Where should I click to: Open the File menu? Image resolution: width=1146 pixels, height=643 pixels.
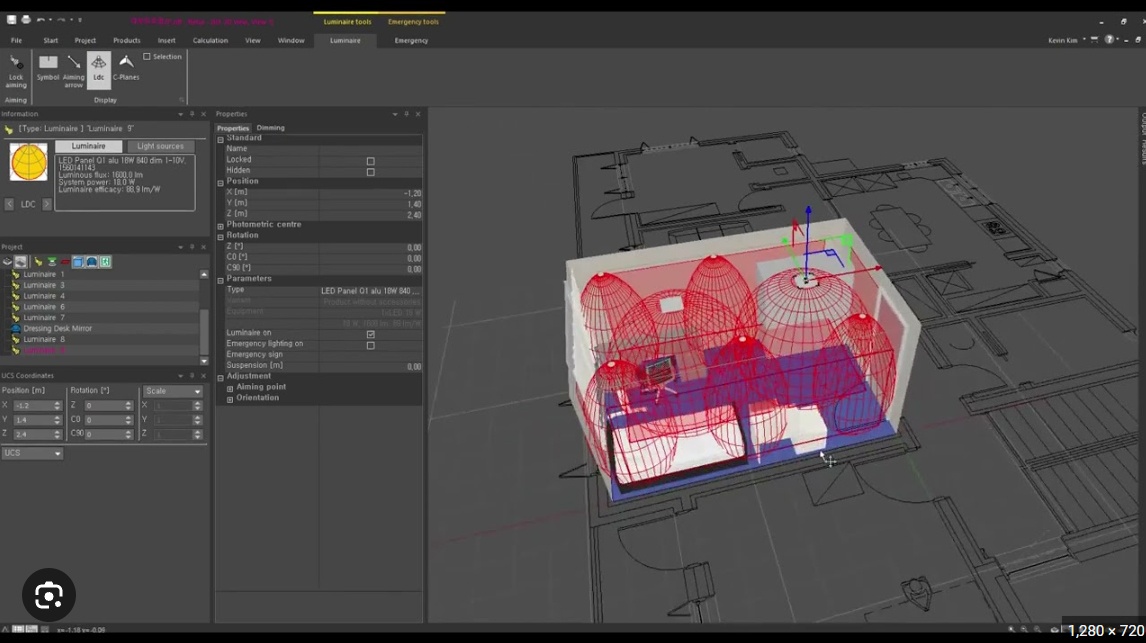(x=16, y=40)
